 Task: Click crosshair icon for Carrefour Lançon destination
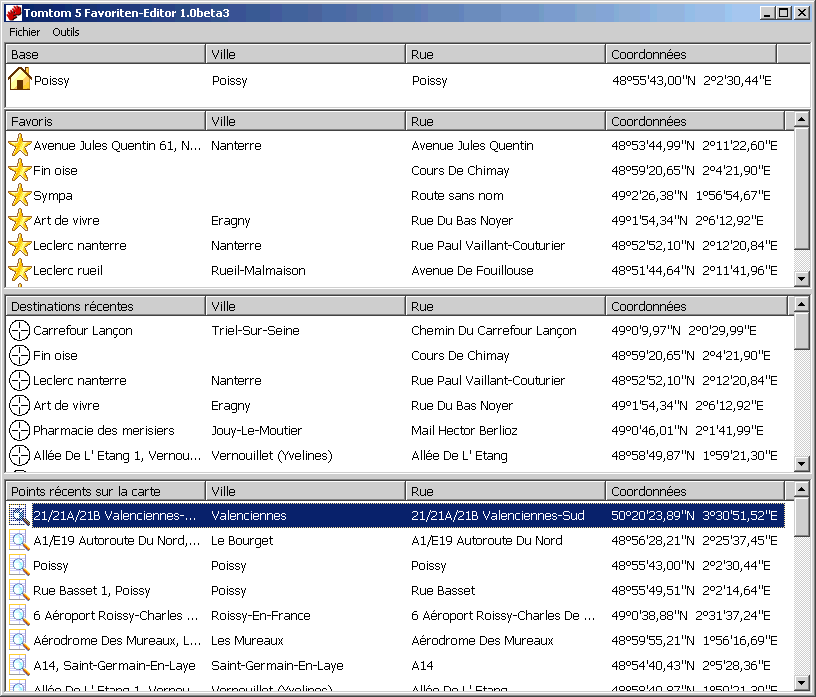pos(20,331)
